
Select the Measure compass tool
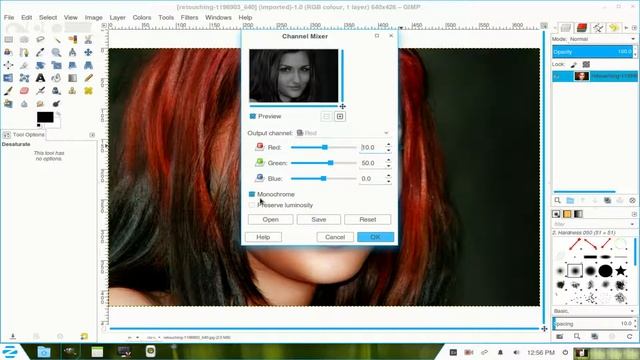72,52
